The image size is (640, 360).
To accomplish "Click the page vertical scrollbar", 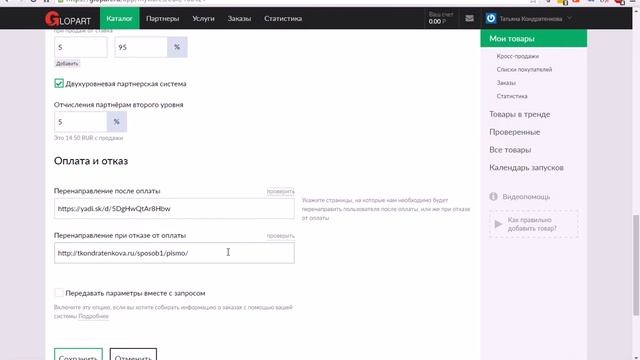I will point(636,265).
